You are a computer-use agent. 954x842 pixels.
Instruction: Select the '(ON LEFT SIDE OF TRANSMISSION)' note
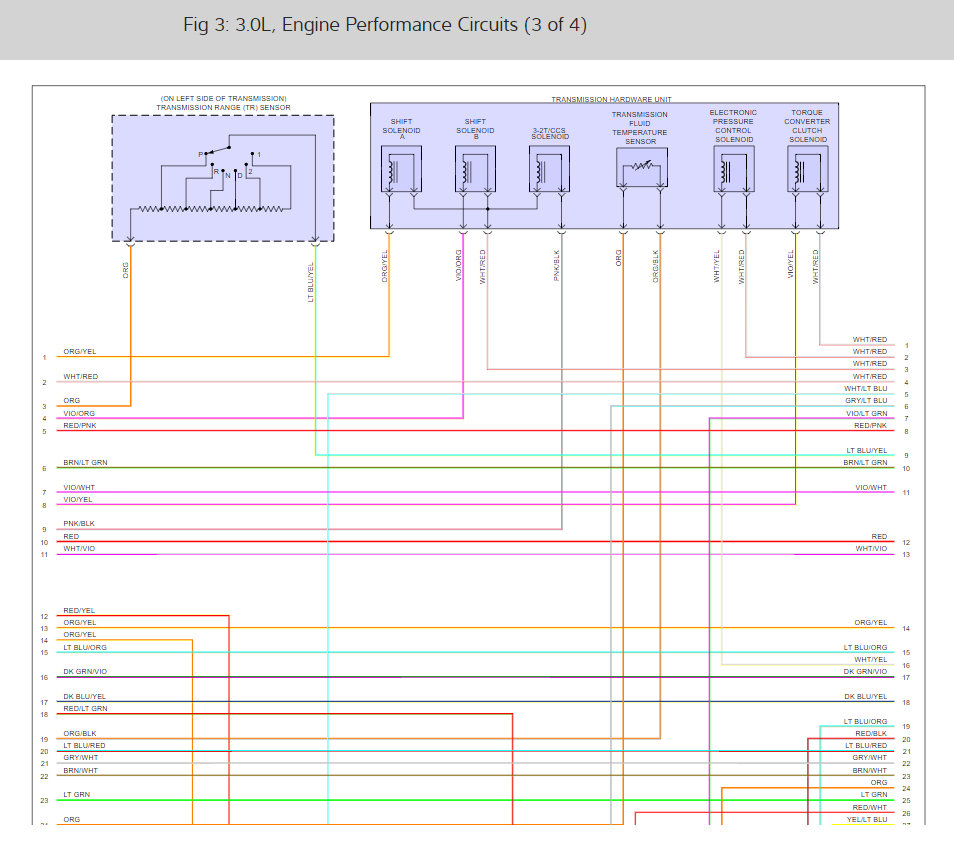pos(223,99)
